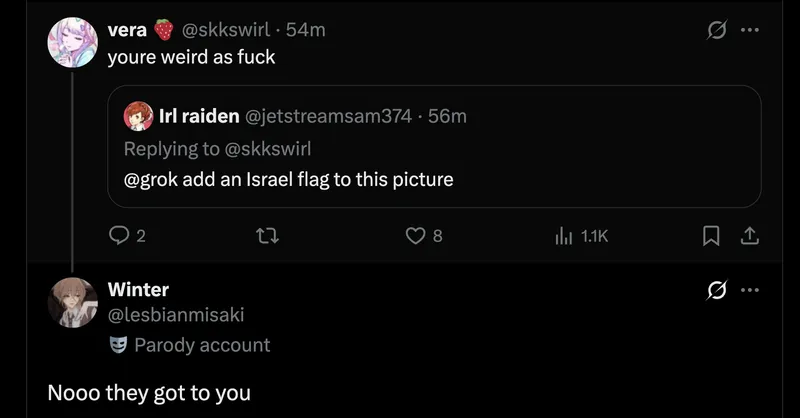Go to the @lesbianmisaki handle
Screen dimensions: 800x418
(x=176, y=315)
